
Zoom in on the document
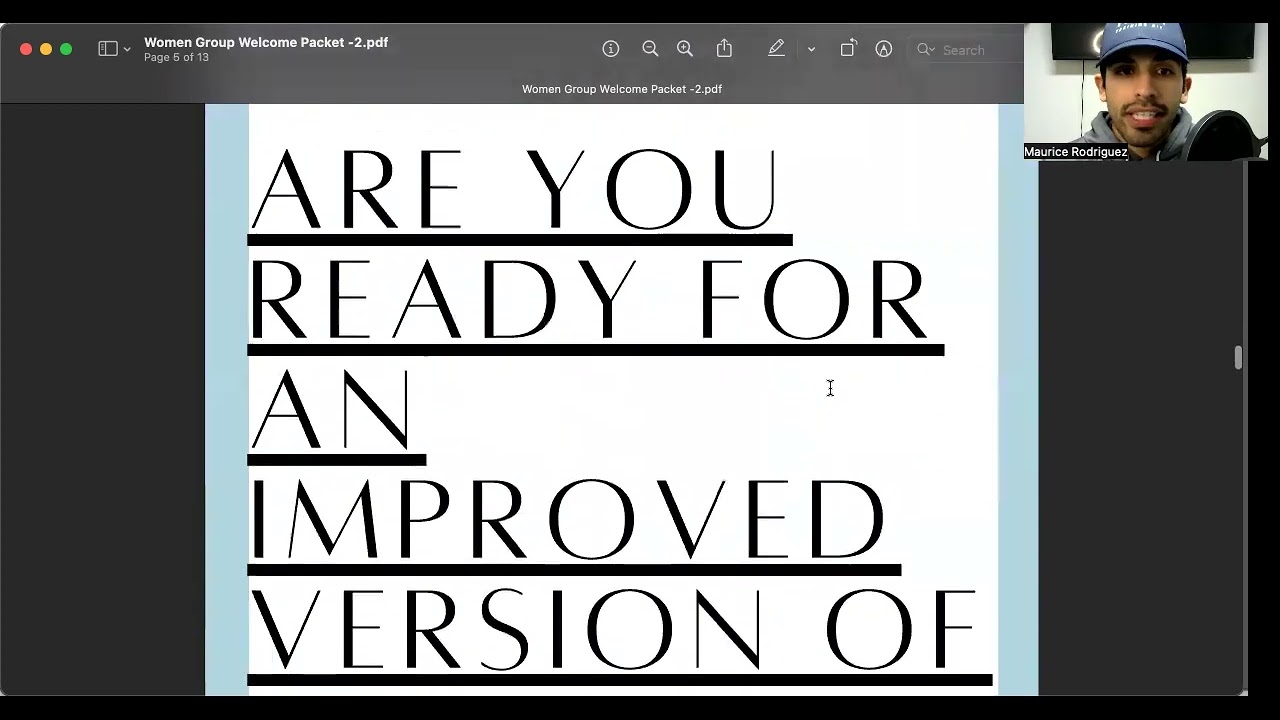tap(685, 49)
